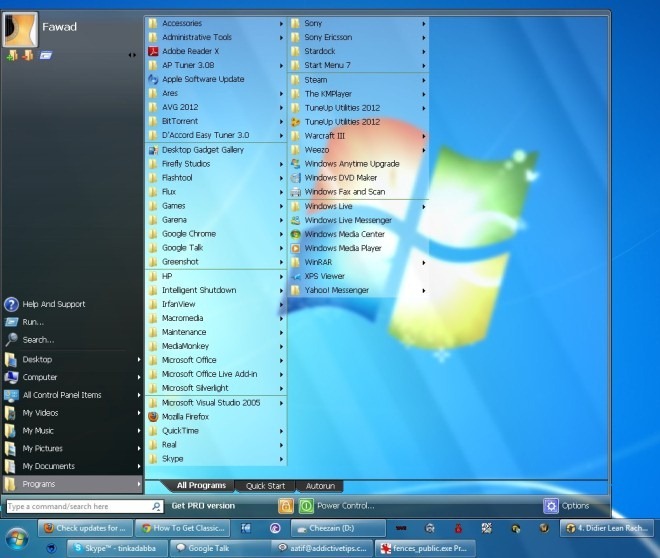This screenshot has height=558, width=660.
Task: Switch to the Autorun tab
Action: 320,486
